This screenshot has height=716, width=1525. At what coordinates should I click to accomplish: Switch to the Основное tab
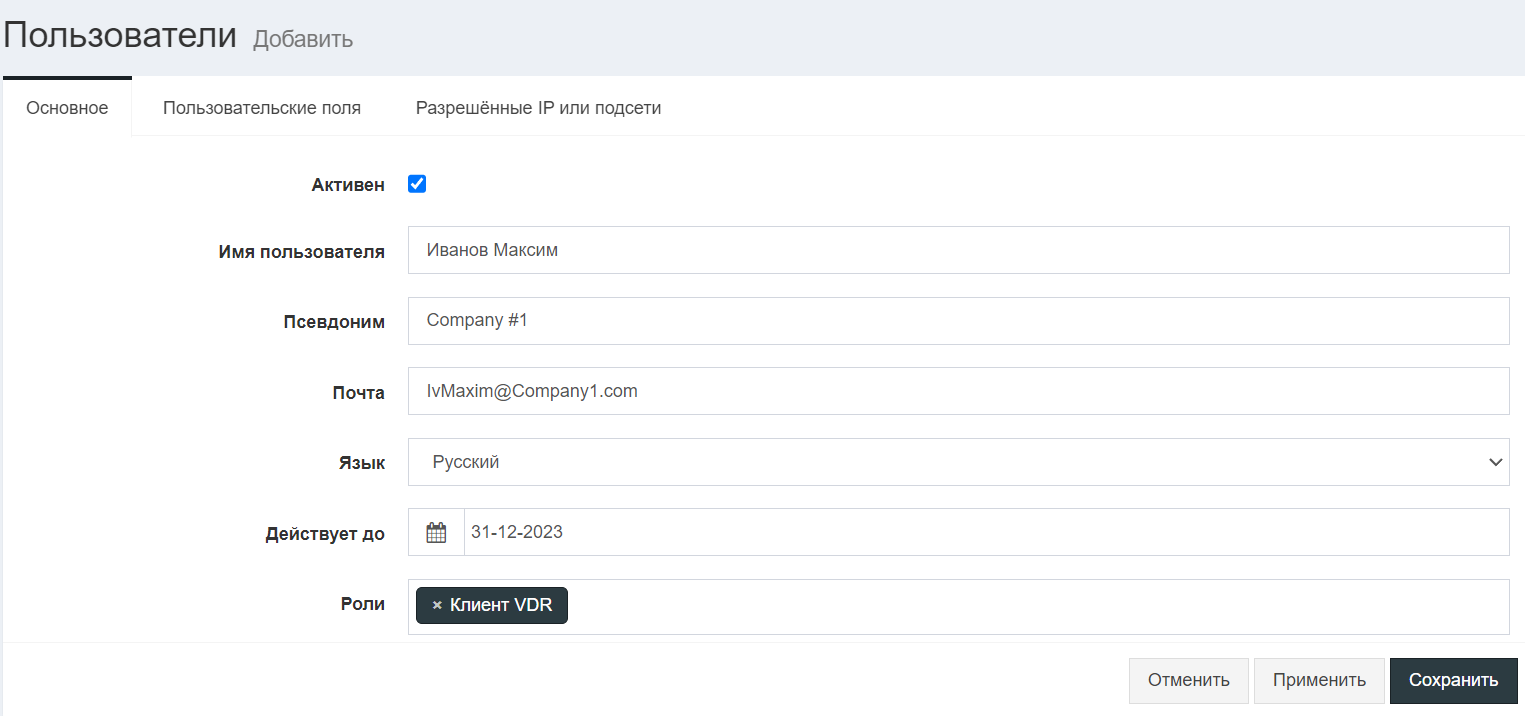pos(67,108)
